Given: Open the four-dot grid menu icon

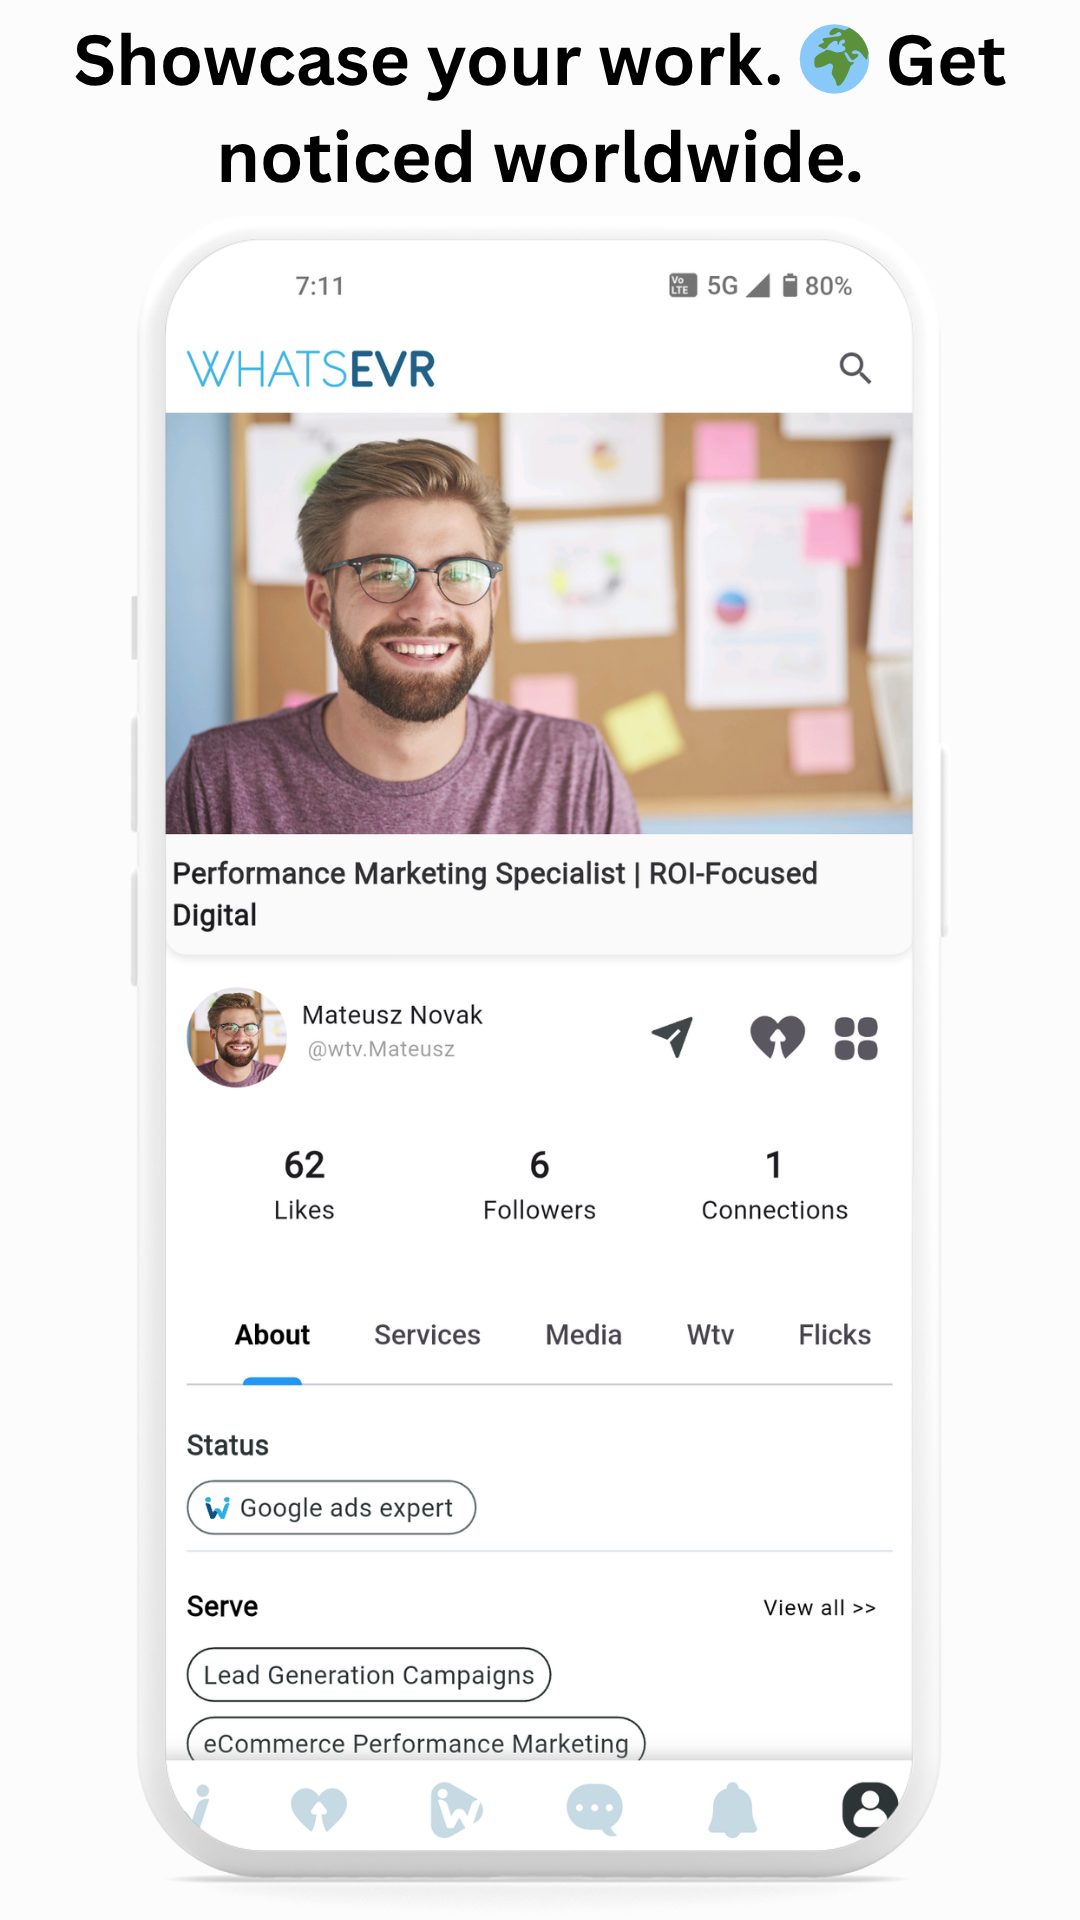Looking at the screenshot, I should click(x=856, y=1038).
